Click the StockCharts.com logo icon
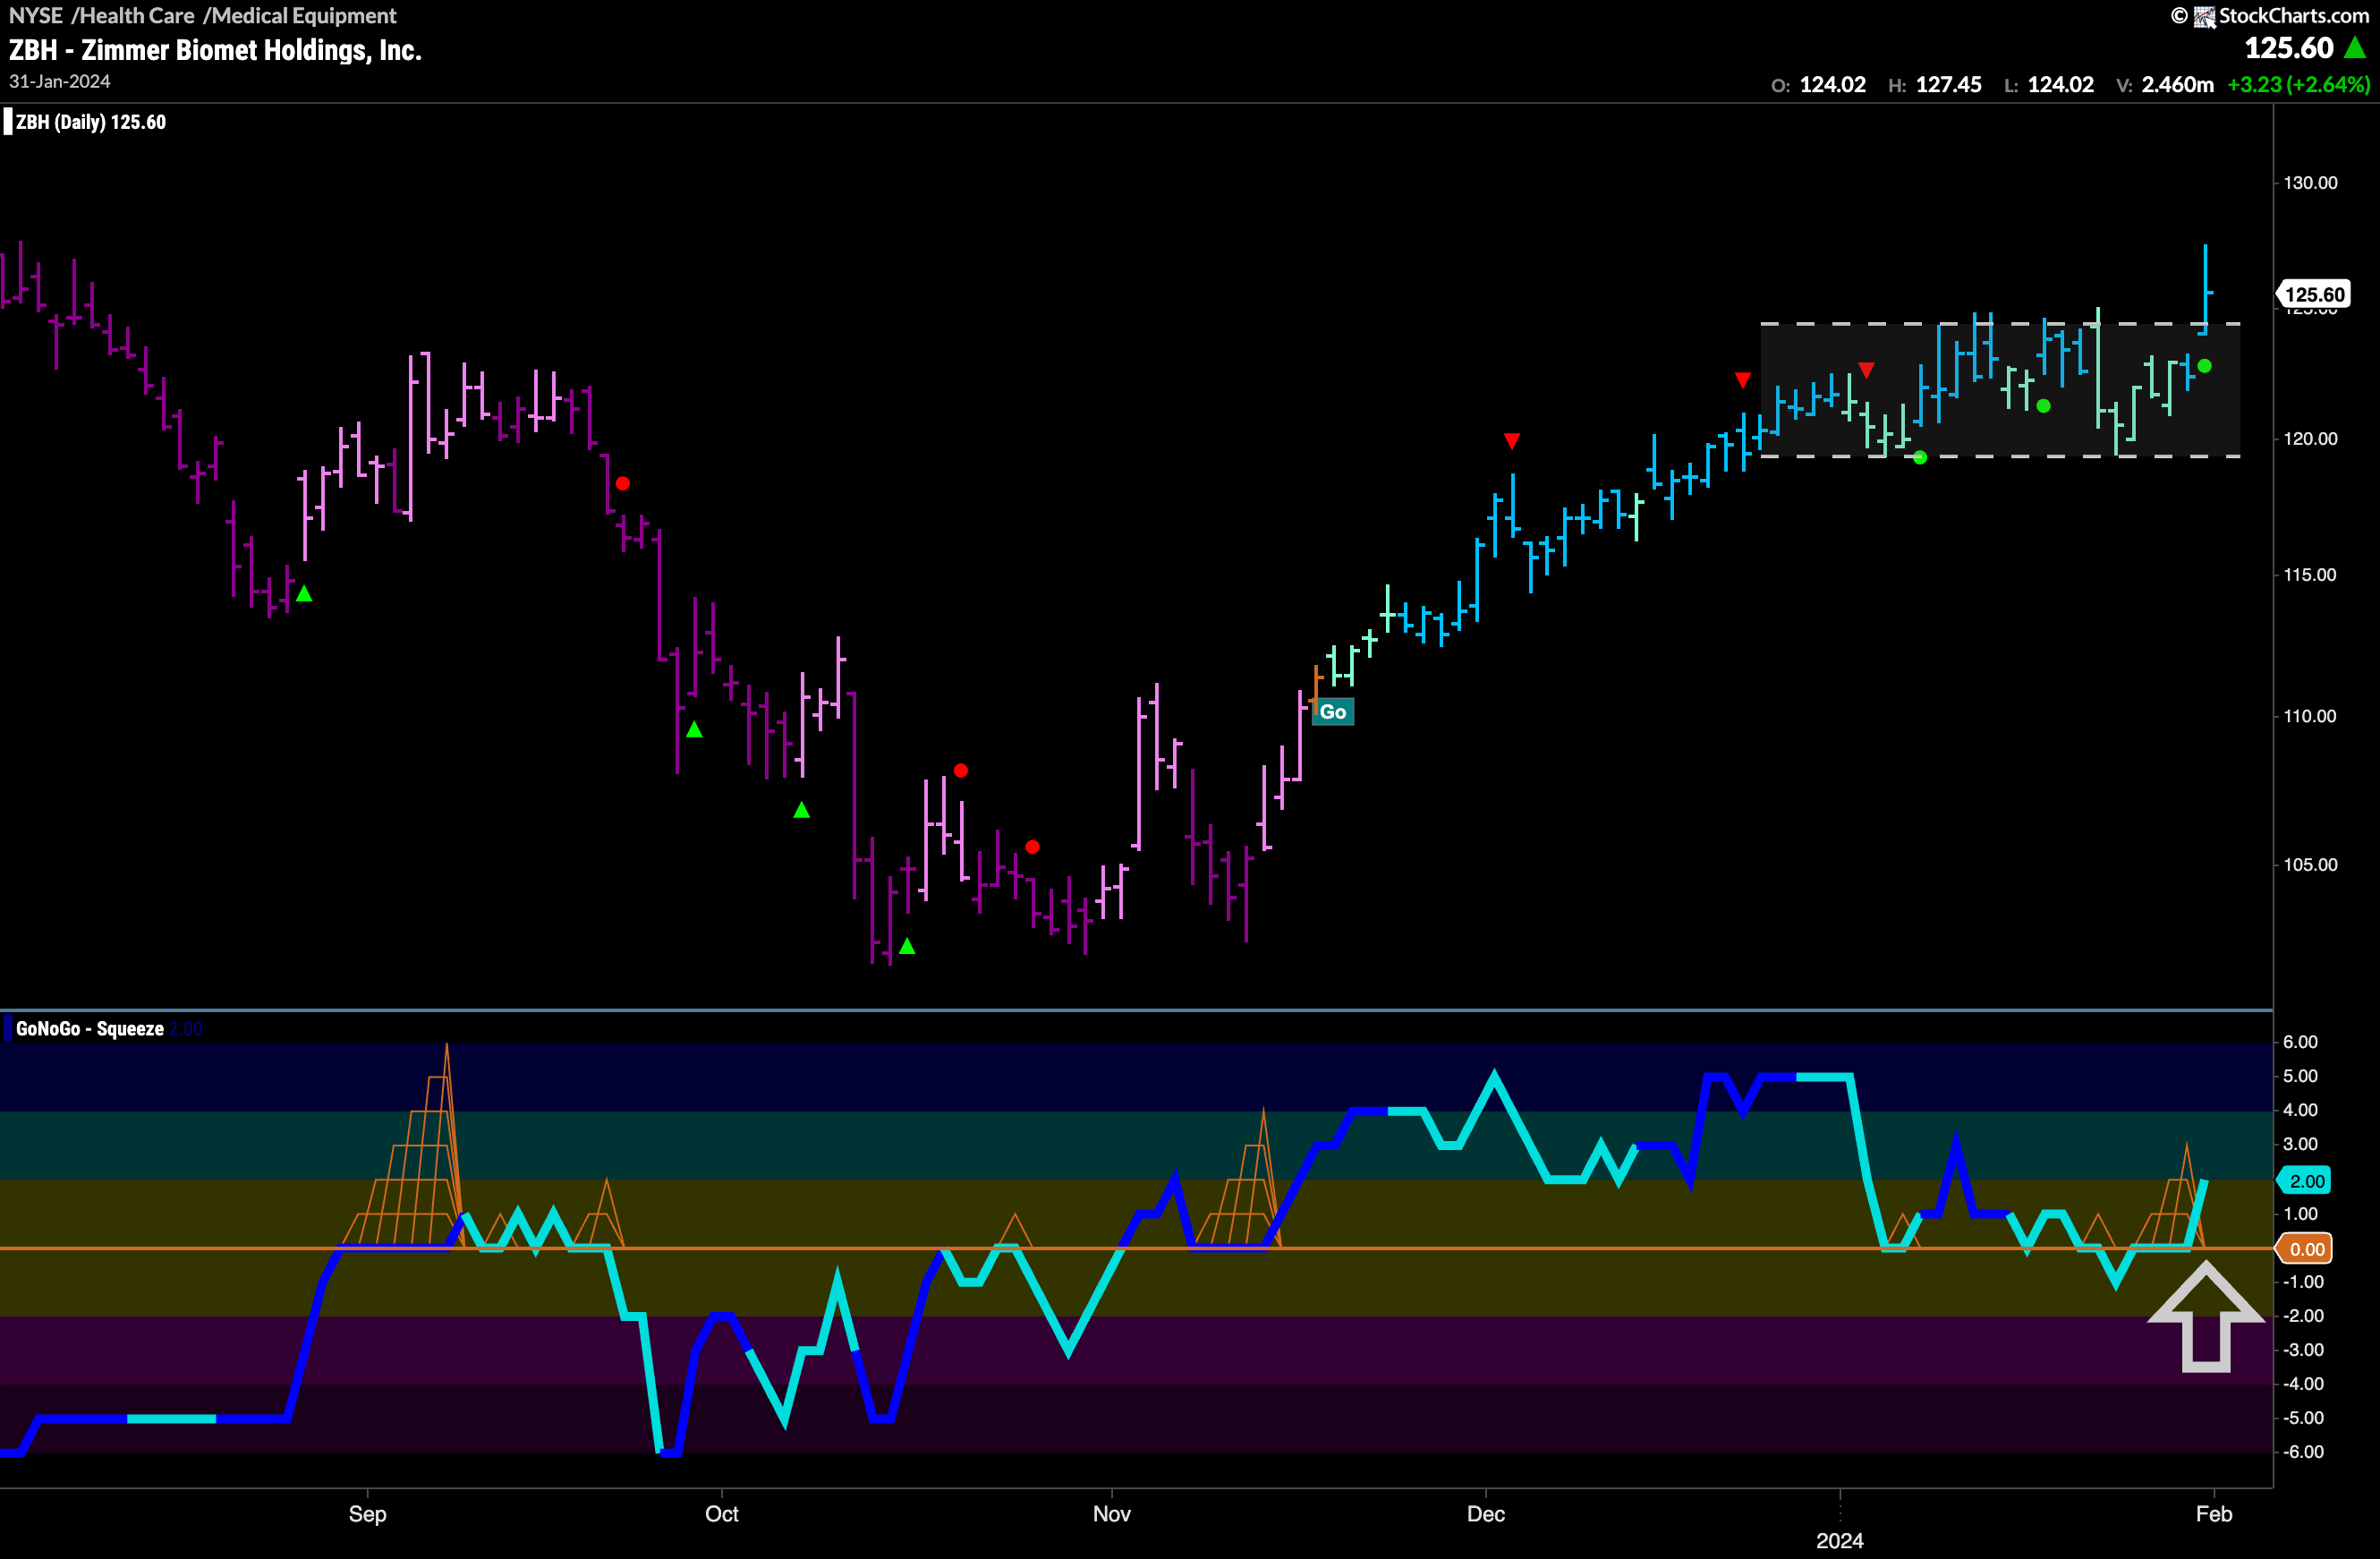 2204,17
